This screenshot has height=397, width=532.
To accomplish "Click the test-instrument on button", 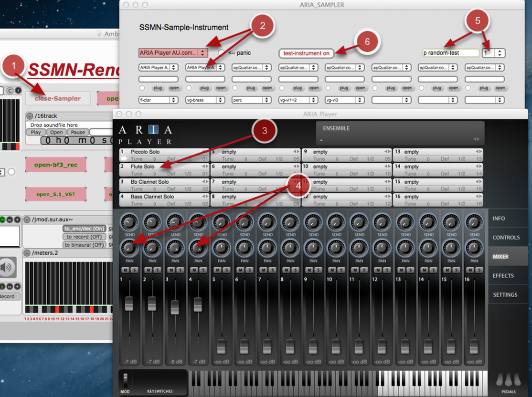I will tap(306, 53).
